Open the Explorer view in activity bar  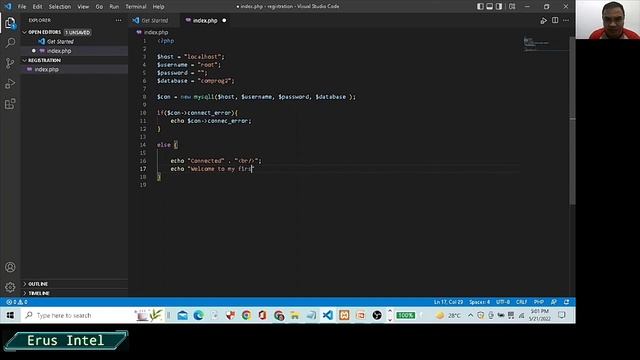[10, 23]
